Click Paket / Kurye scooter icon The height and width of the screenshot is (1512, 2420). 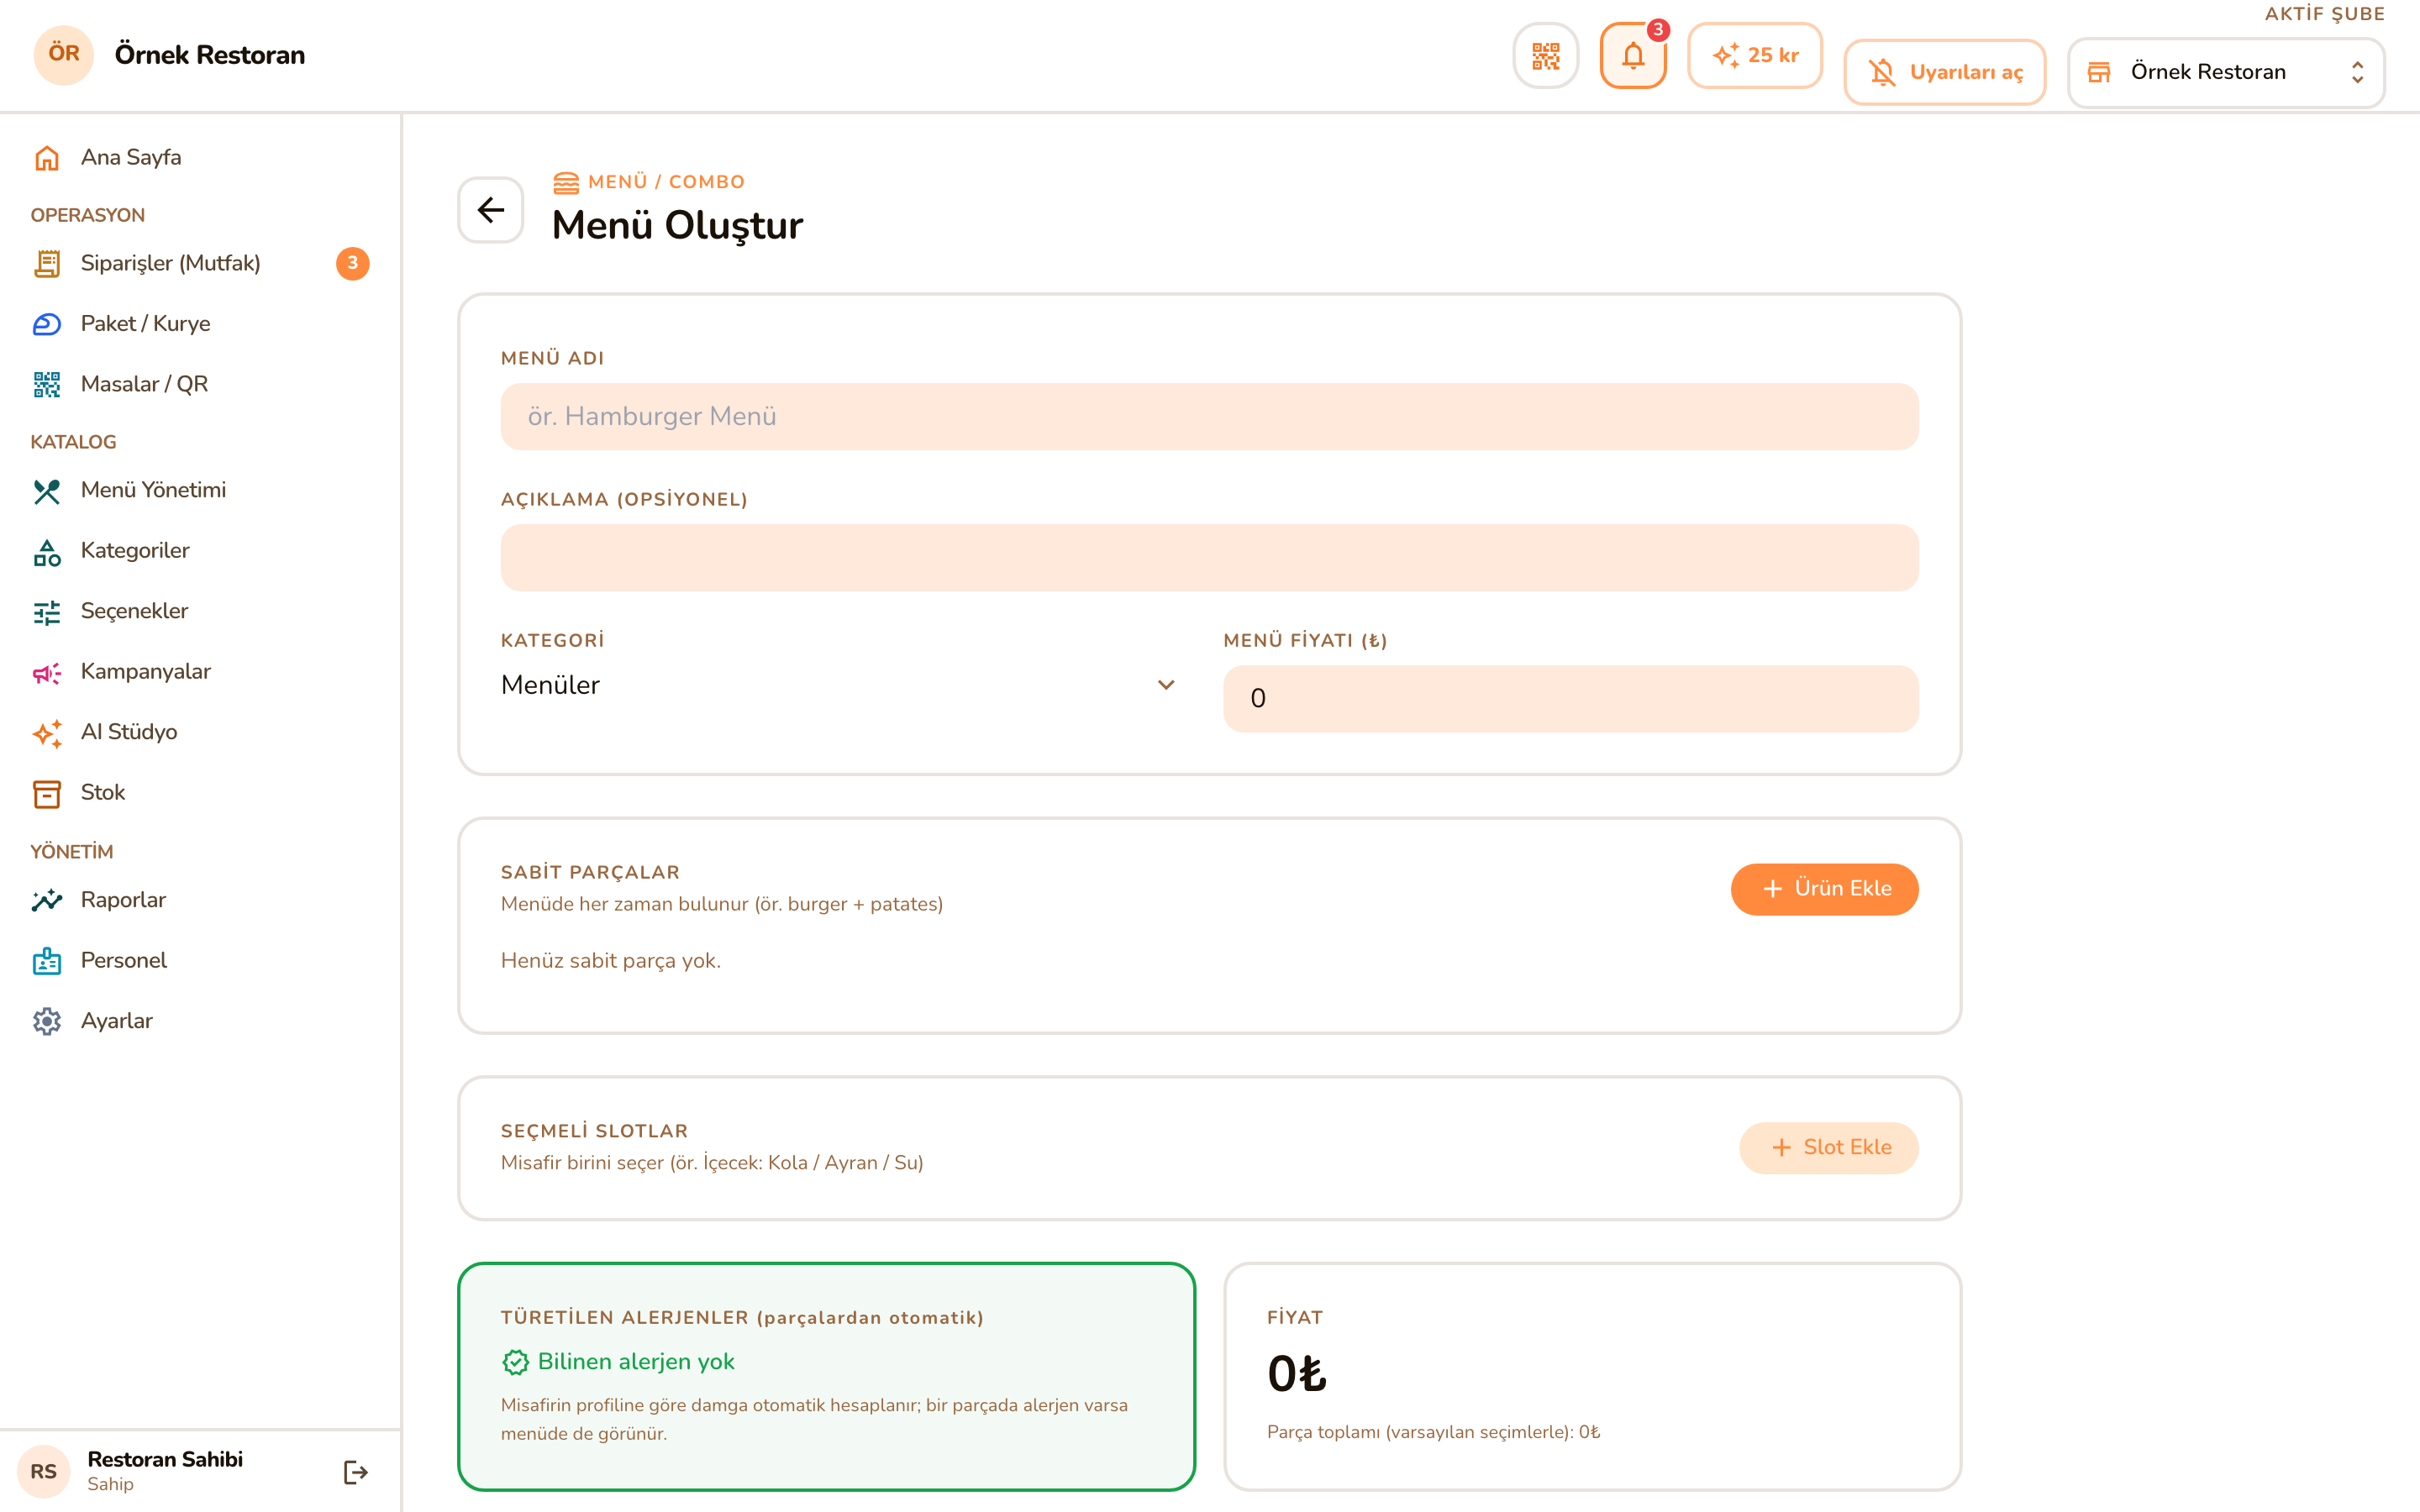click(x=47, y=324)
